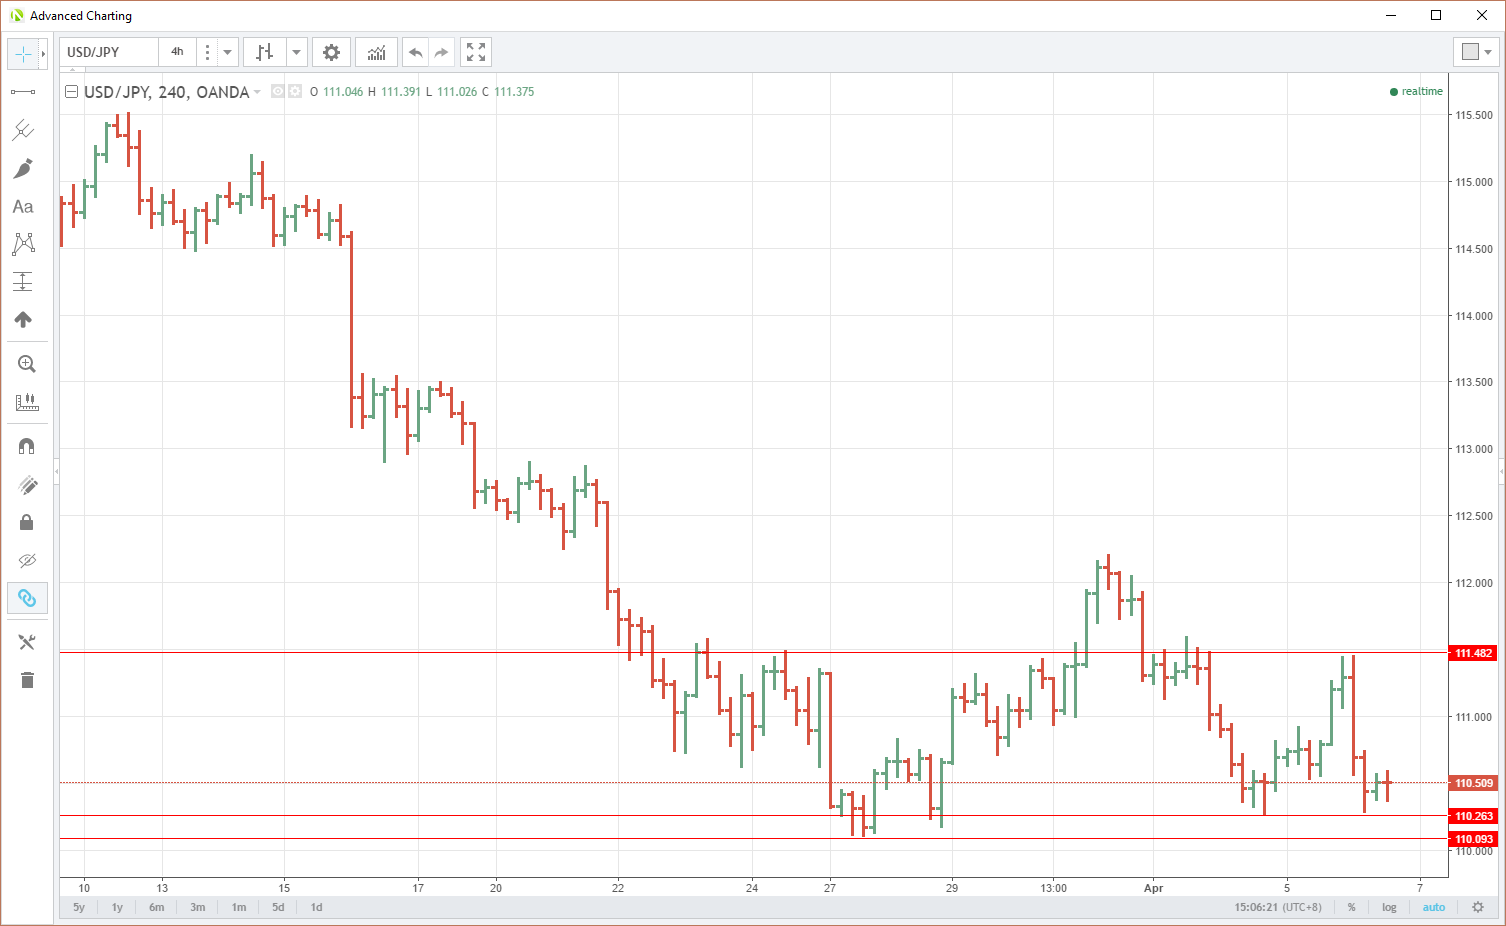1506x926 pixels.
Task: Open chart settings gear in toolbar
Action: click(x=331, y=52)
